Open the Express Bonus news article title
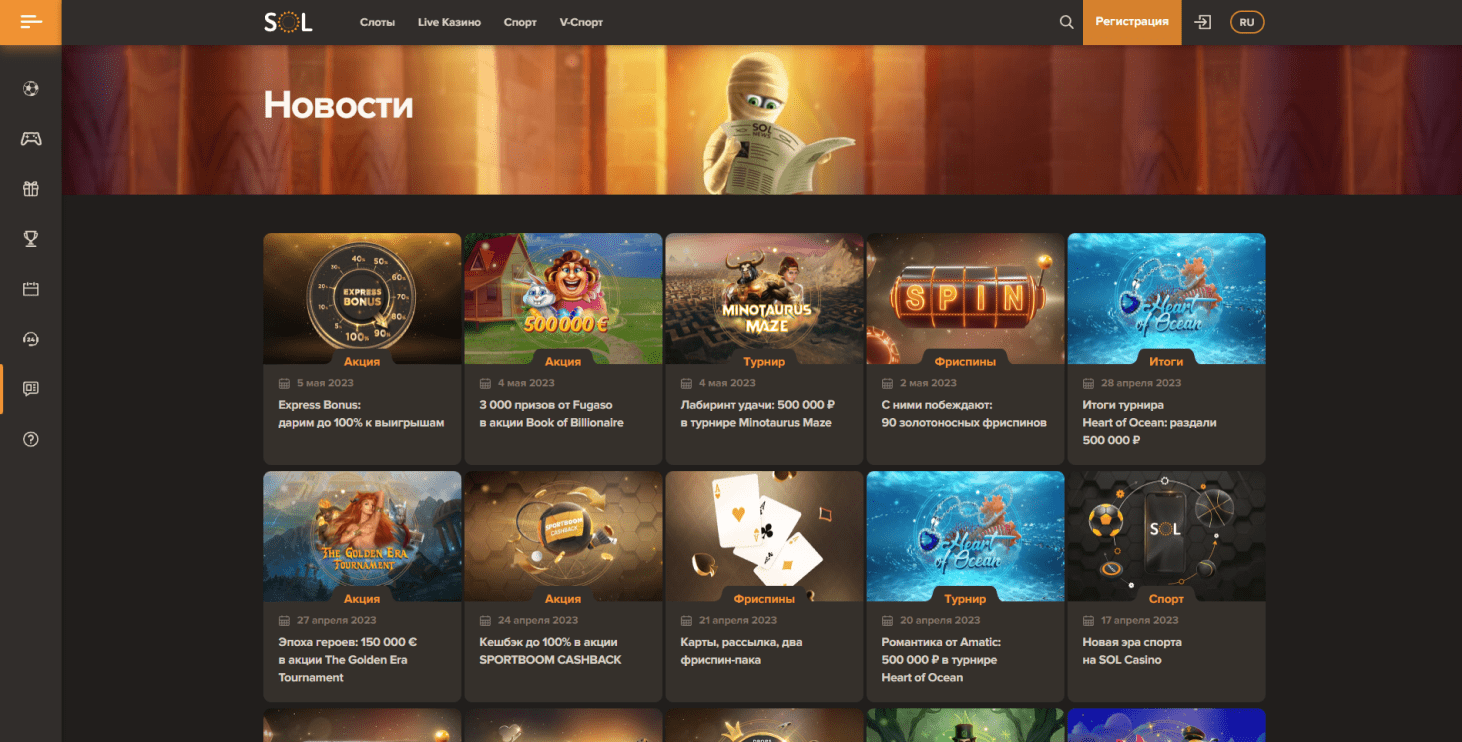Viewport: 1462px width, 742px height. 361,414
